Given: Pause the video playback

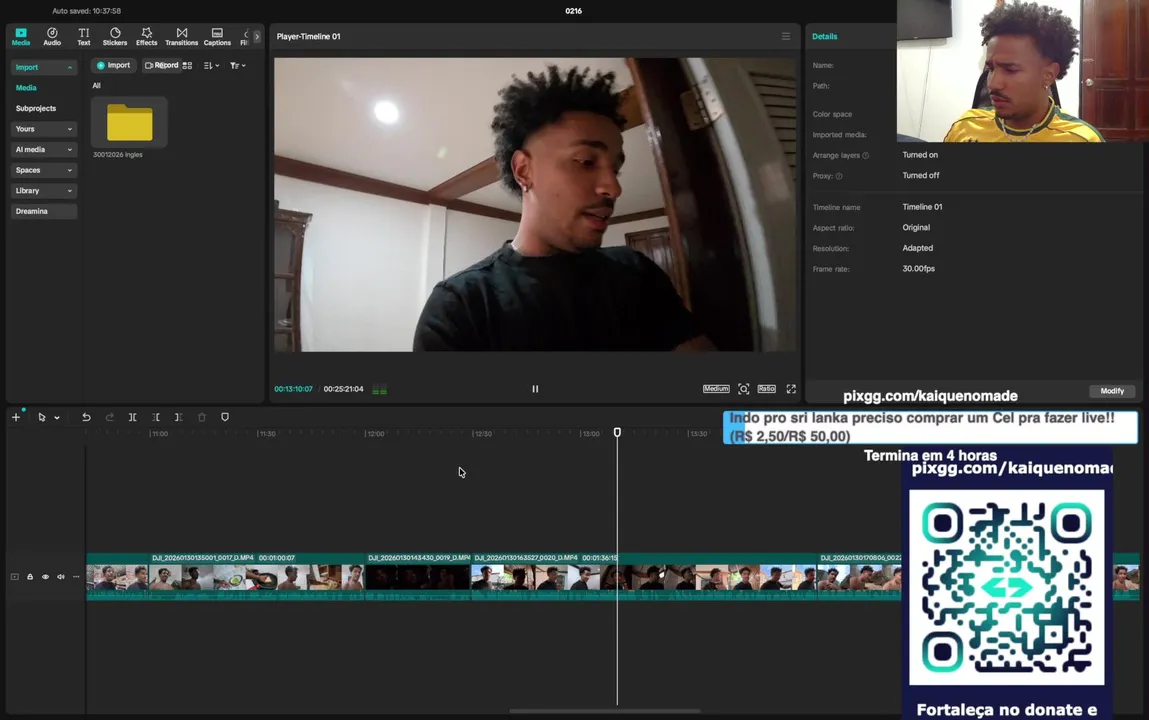Looking at the screenshot, I should (535, 389).
